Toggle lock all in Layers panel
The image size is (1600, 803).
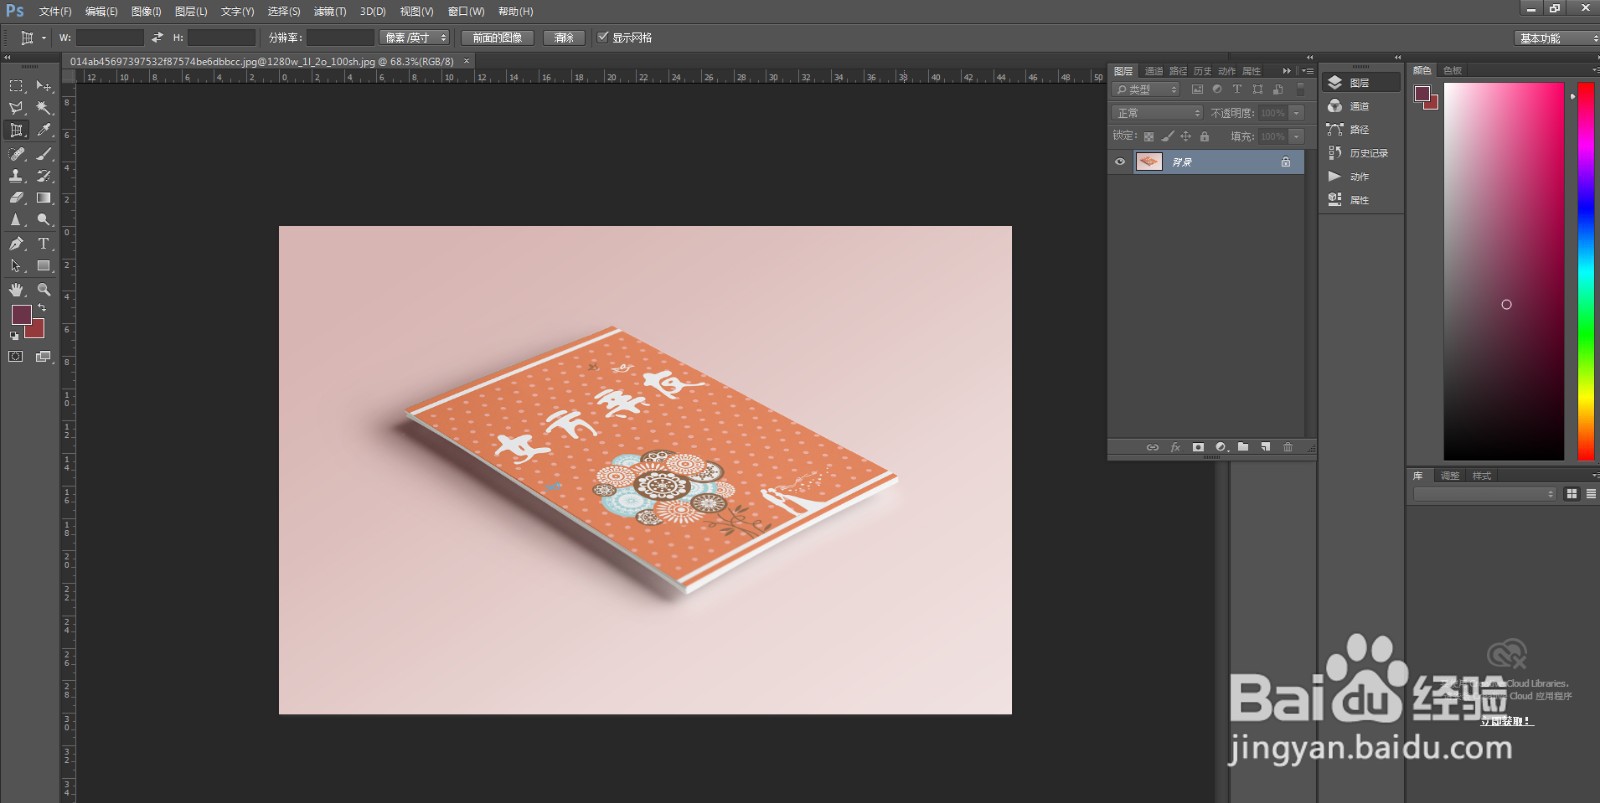point(1204,136)
